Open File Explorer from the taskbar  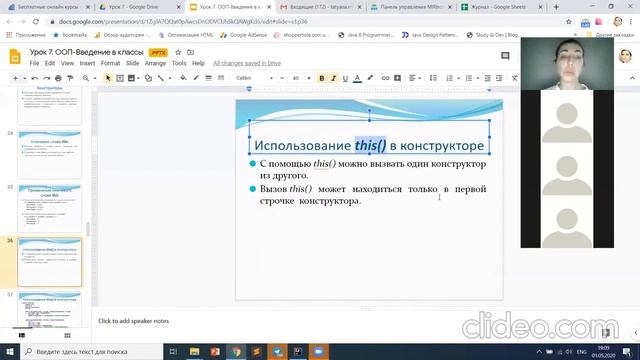click(194, 351)
